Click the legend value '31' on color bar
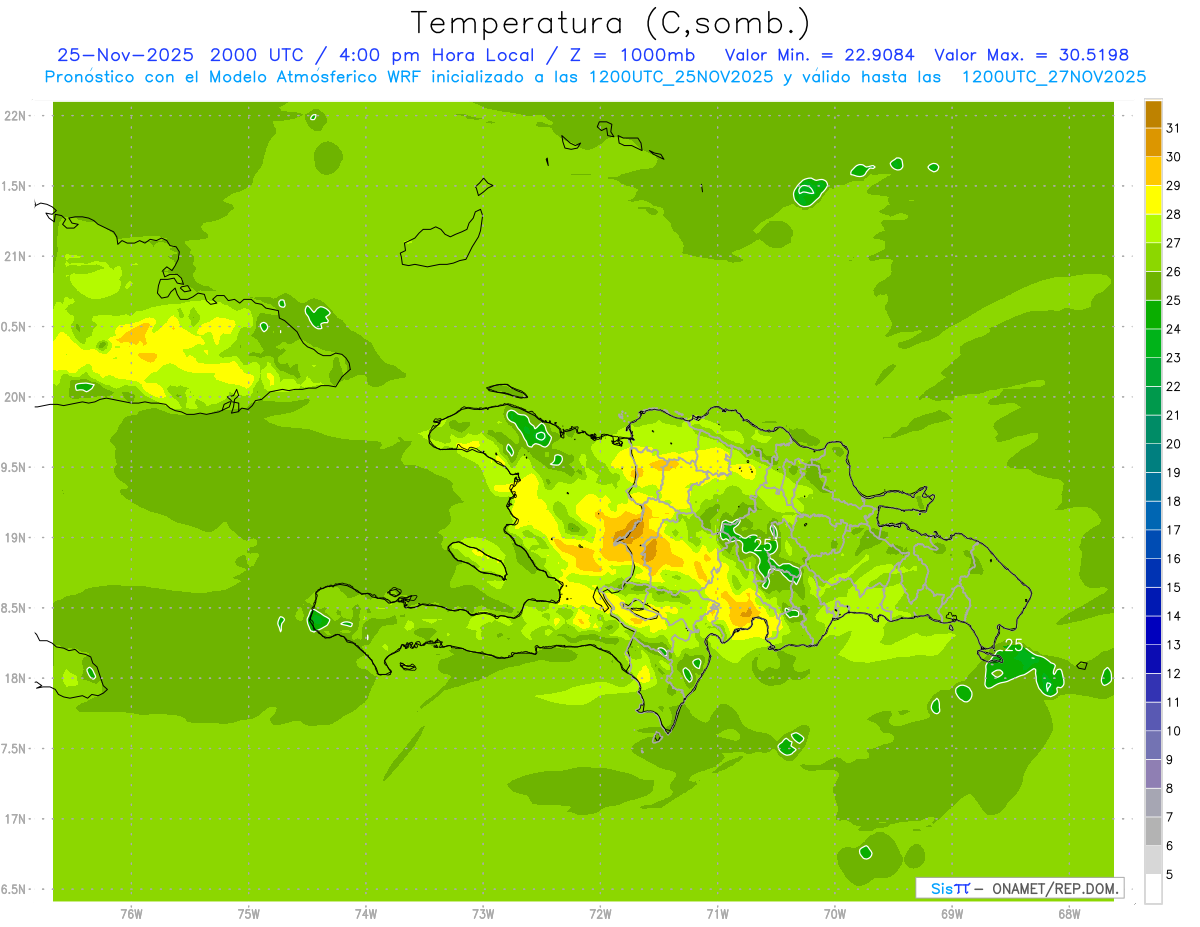The width and height of the screenshot is (1200, 927). [x=1174, y=127]
